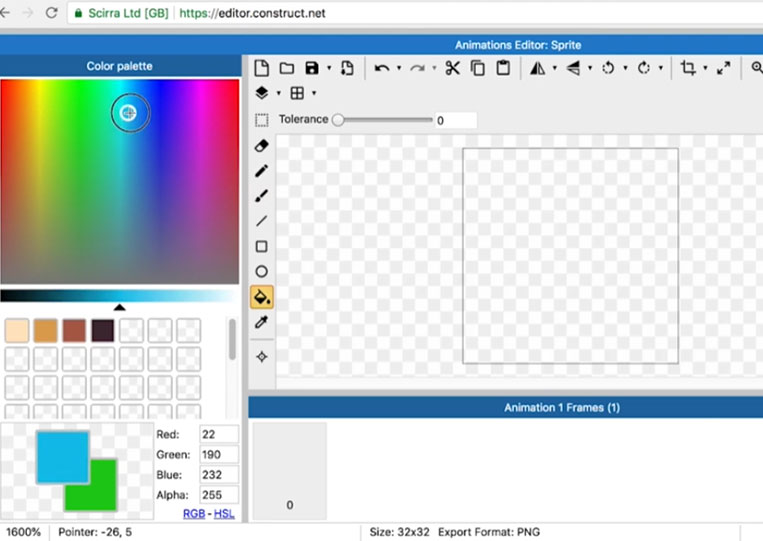Click the resize image arrows icon
The height and width of the screenshot is (541, 763).
point(724,68)
